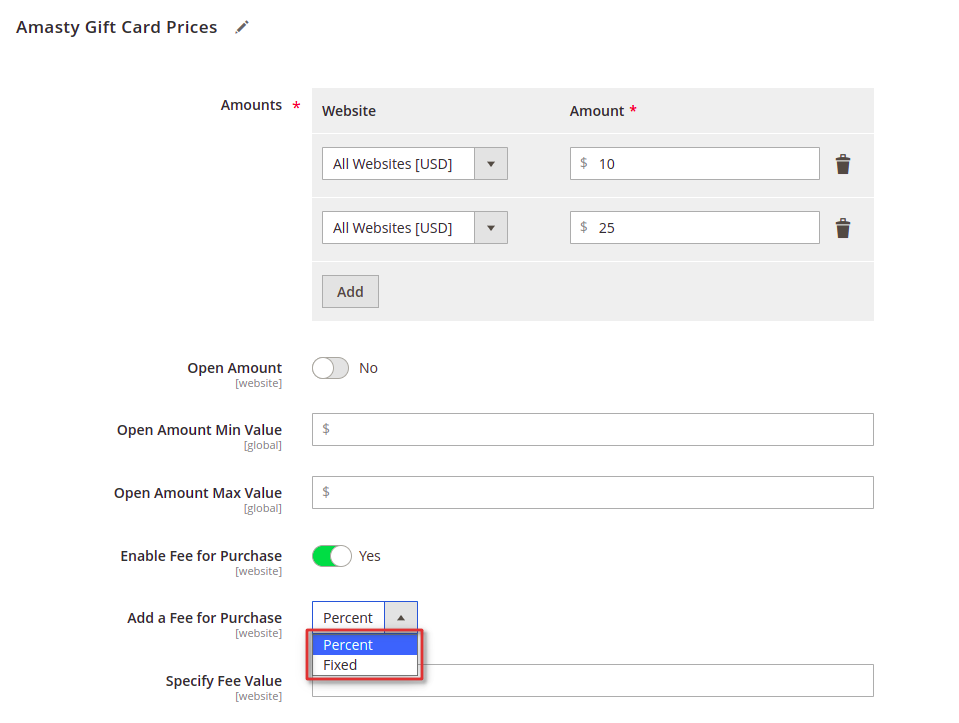This screenshot has height=723, width=959.
Task: Select first All Websites [USD] combo box
Action: tap(415, 163)
